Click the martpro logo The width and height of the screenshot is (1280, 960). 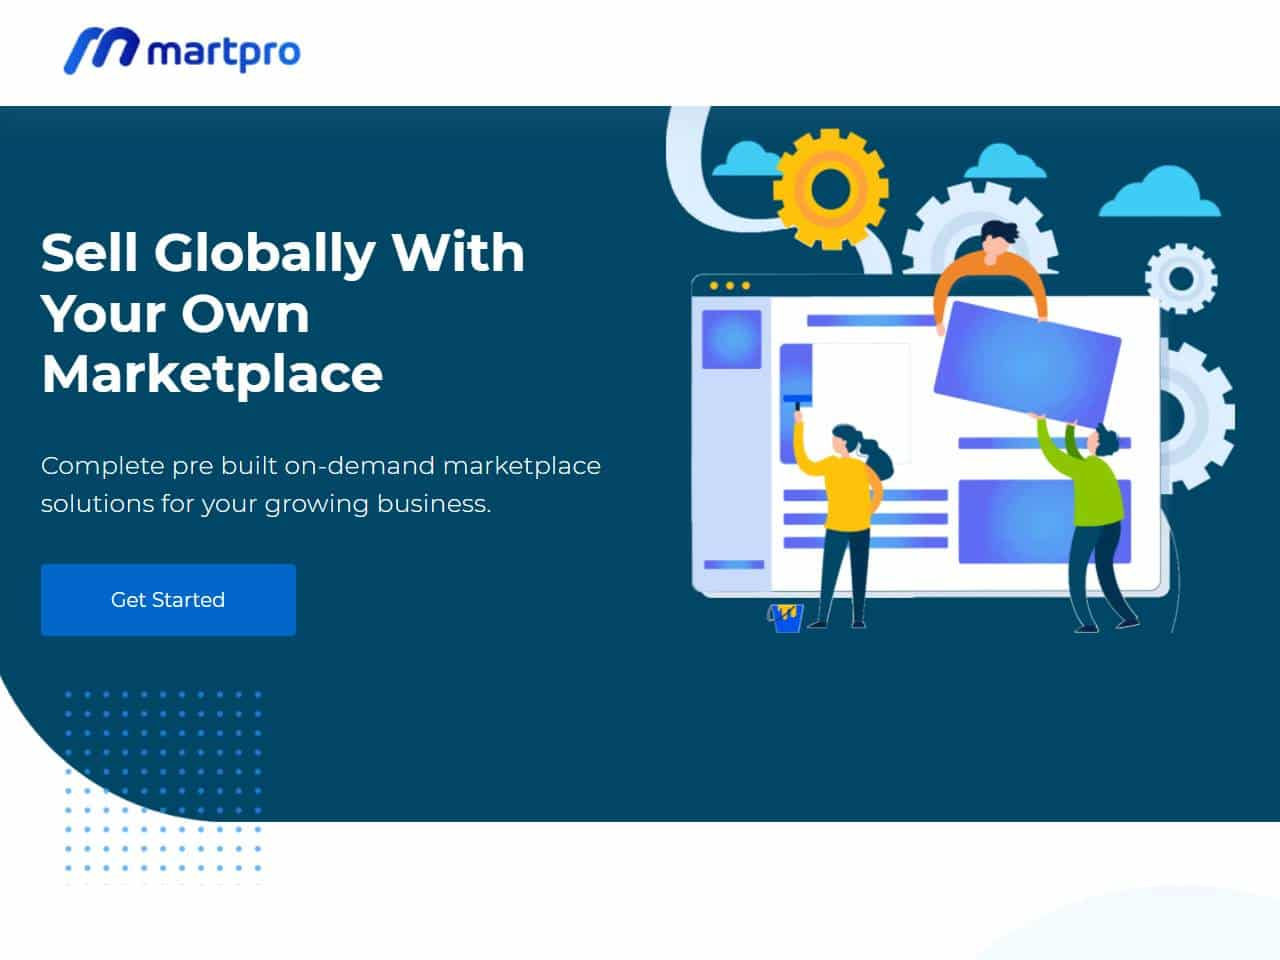click(182, 51)
